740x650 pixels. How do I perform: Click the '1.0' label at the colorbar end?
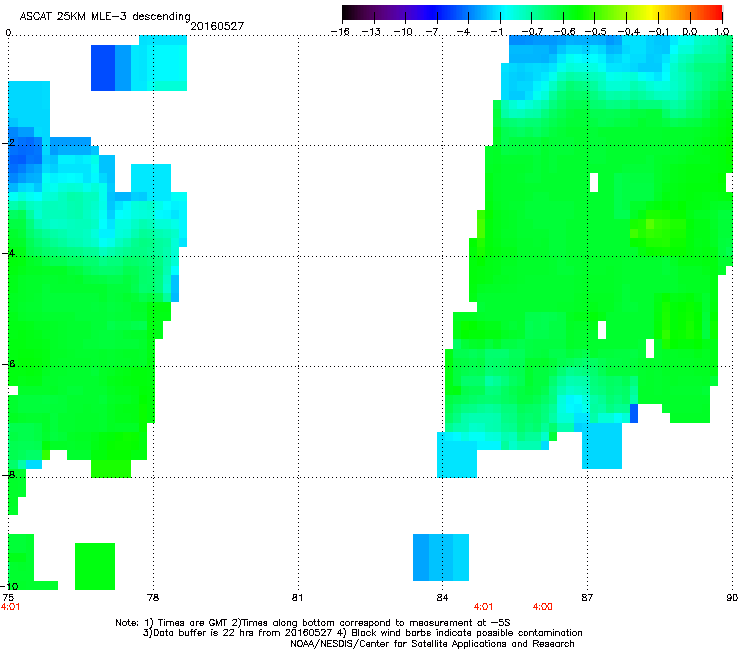[x=722, y=32]
